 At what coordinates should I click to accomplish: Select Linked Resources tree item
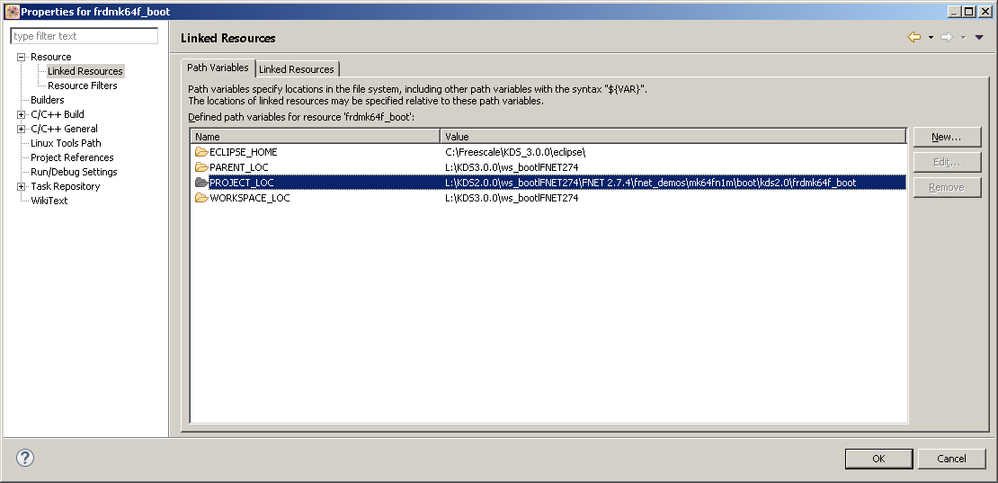pyautogui.click(x=85, y=71)
